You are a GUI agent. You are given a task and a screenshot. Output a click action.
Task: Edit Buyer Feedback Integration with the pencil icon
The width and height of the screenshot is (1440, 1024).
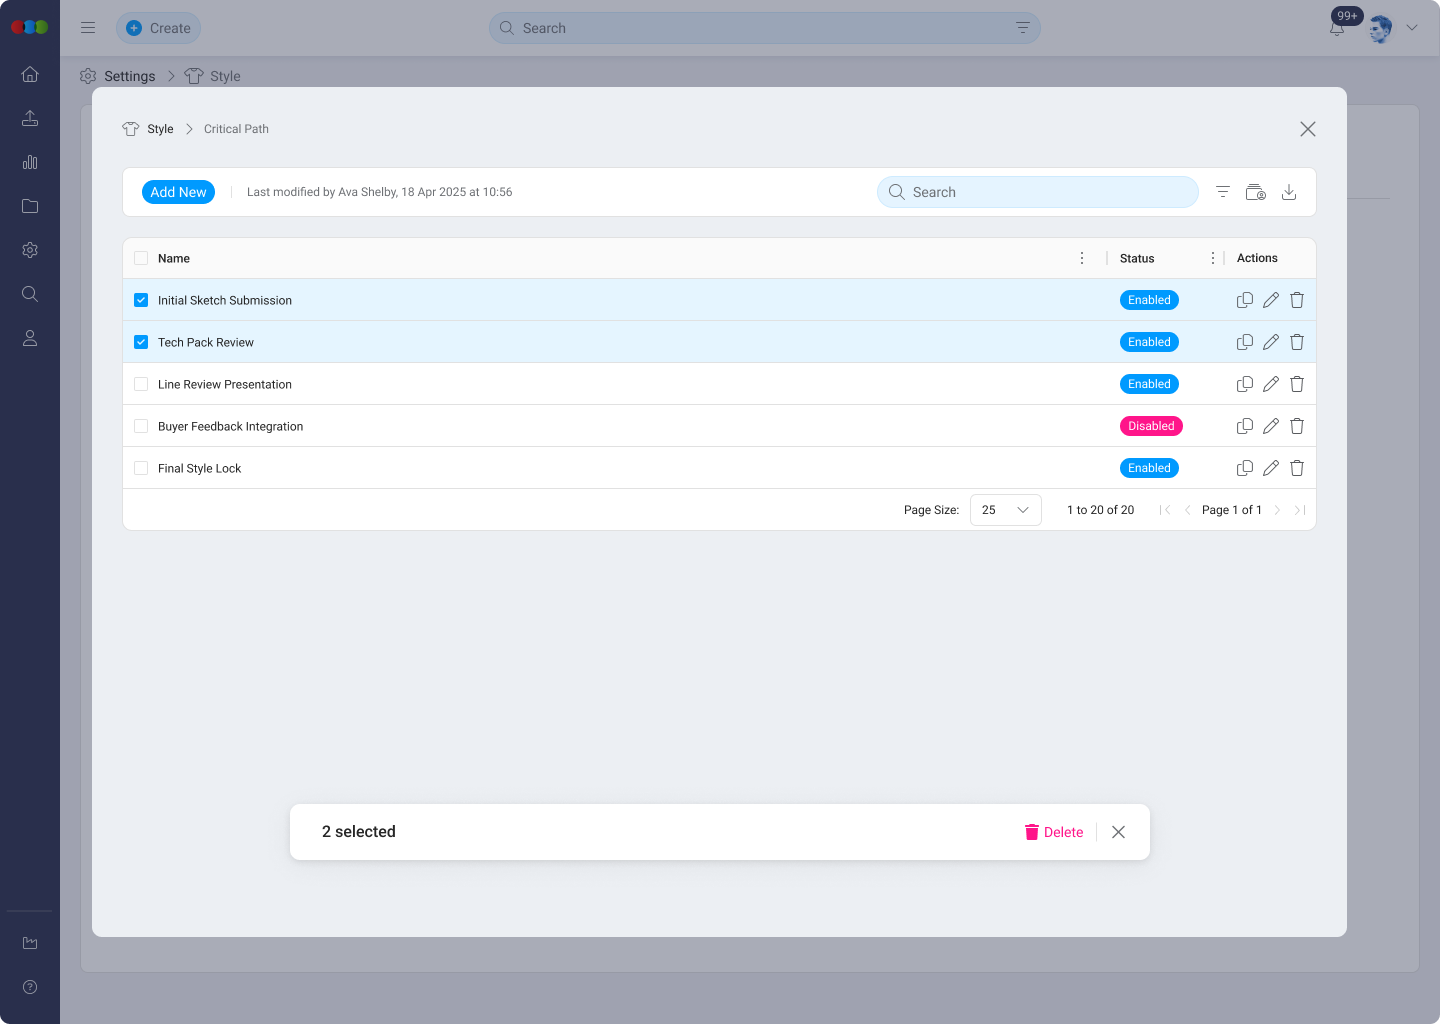click(x=1270, y=426)
